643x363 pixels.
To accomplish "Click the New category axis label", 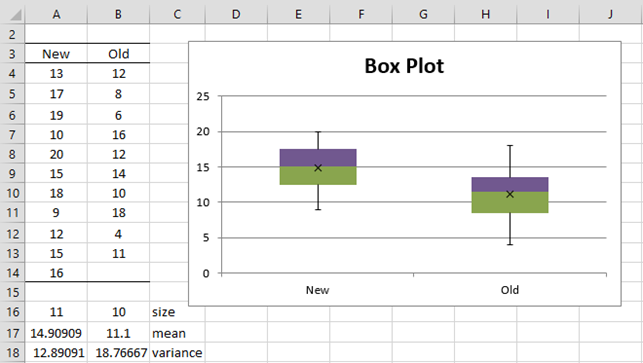I will point(317,290).
